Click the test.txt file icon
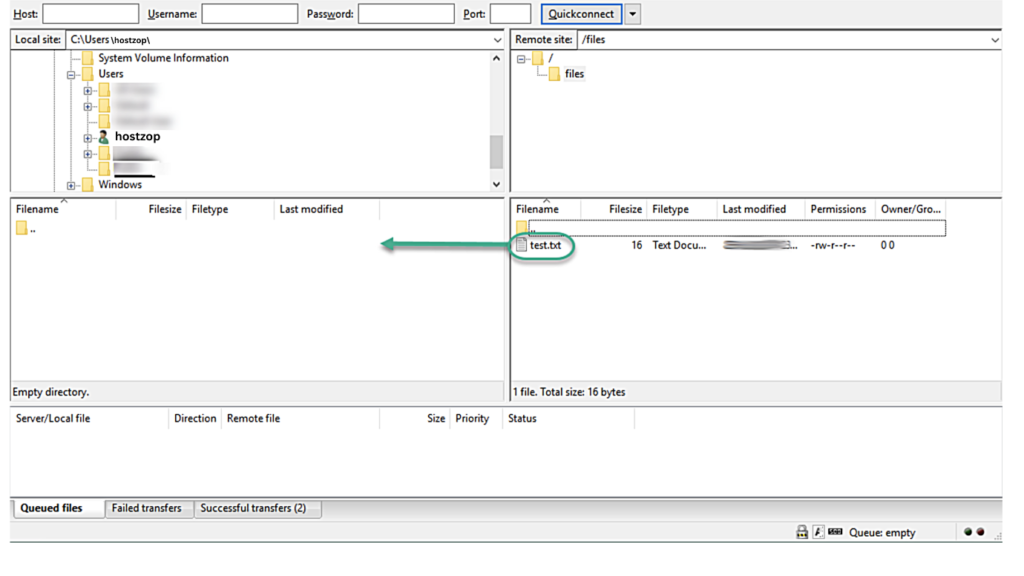Screen dimensions: 1024x576 pyautogui.click(x=521, y=245)
